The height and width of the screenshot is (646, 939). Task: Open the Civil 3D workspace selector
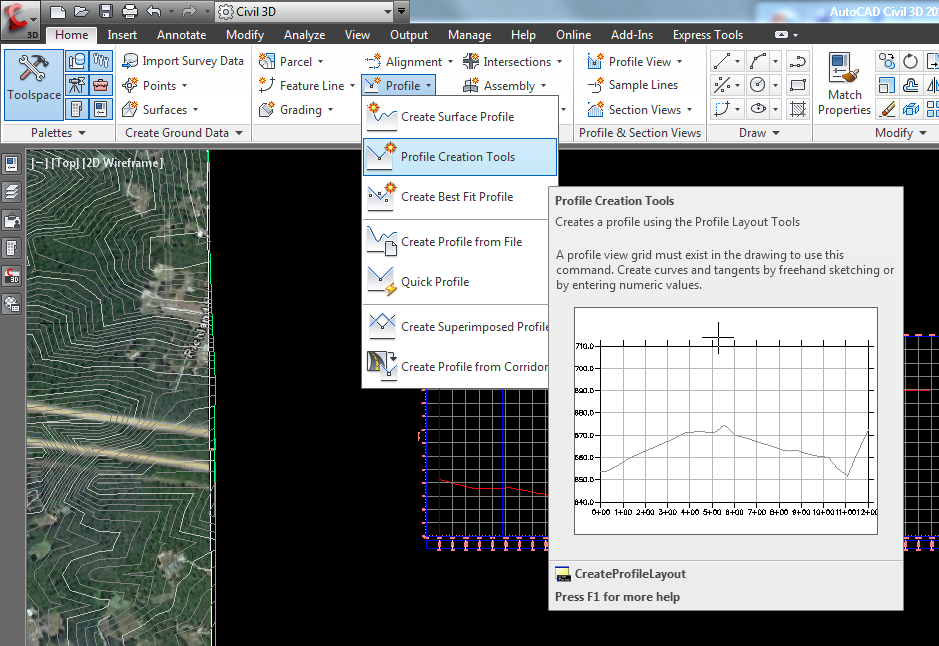(x=300, y=13)
